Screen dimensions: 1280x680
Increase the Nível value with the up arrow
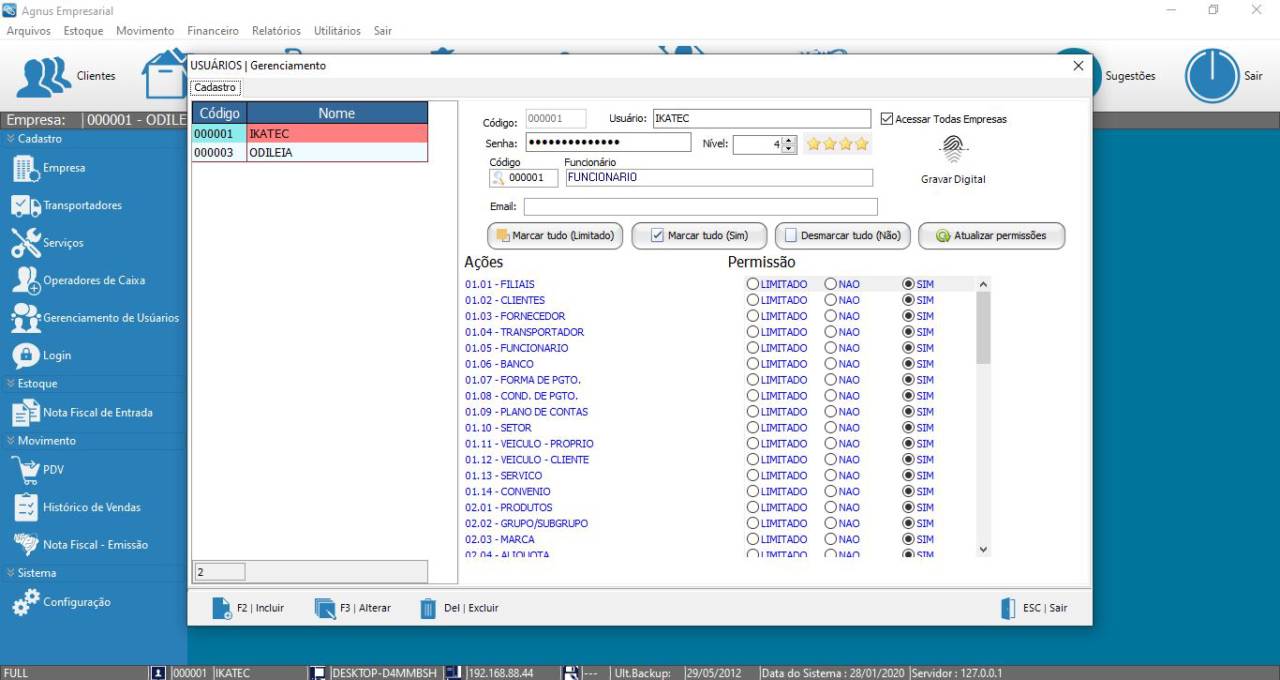(789, 140)
